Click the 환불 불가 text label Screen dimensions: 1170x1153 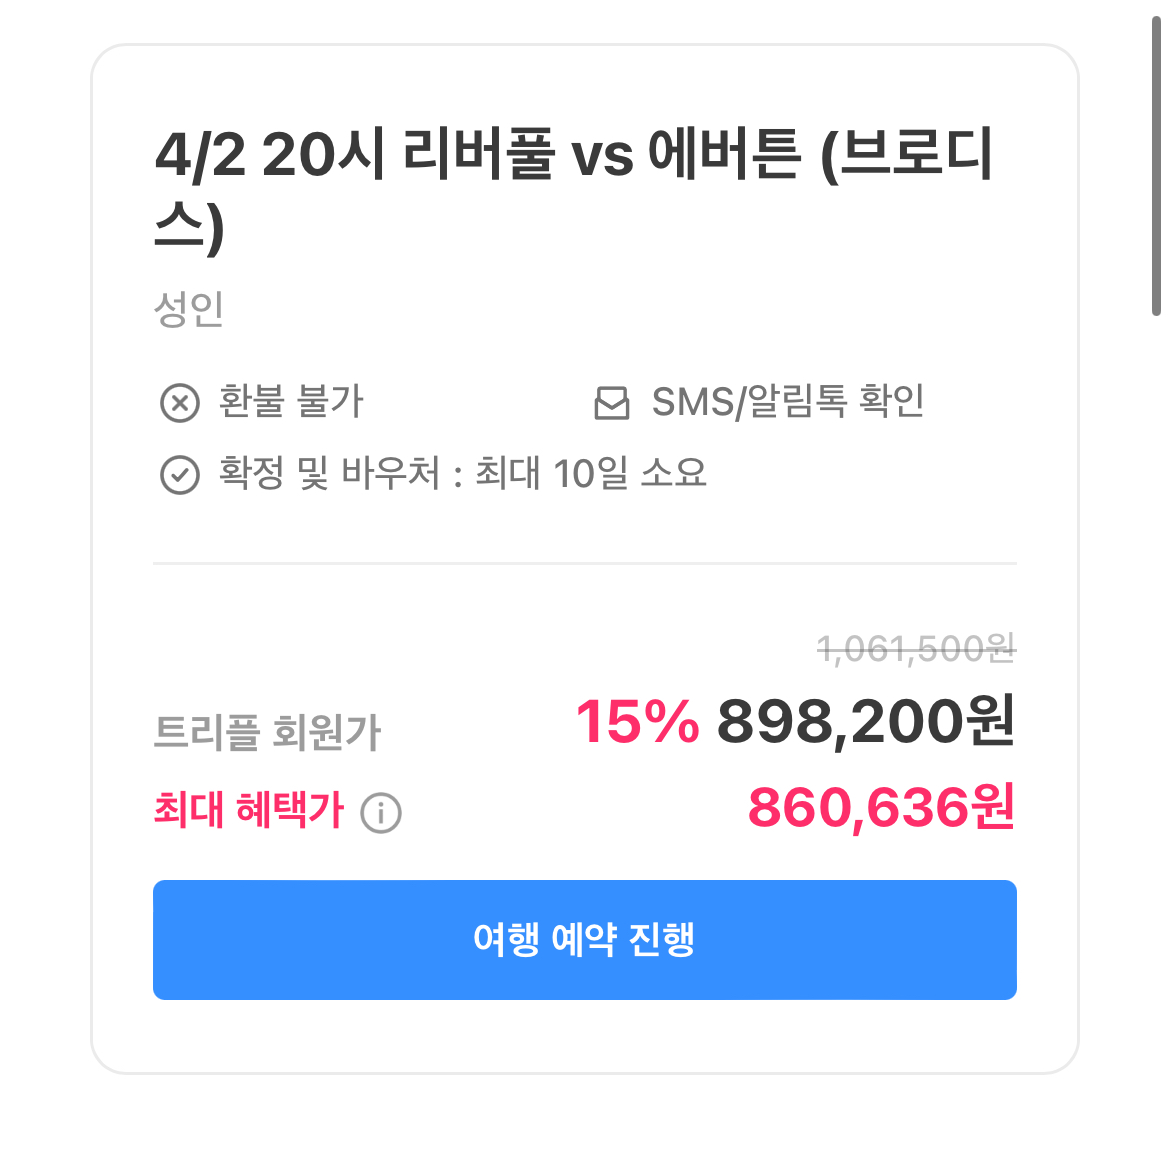click(x=291, y=402)
